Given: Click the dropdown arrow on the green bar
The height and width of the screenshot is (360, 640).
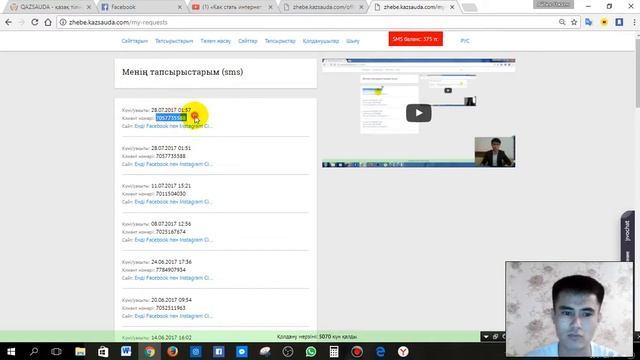Looking at the screenshot, I should pyautogui.click(x=486, y=337).
